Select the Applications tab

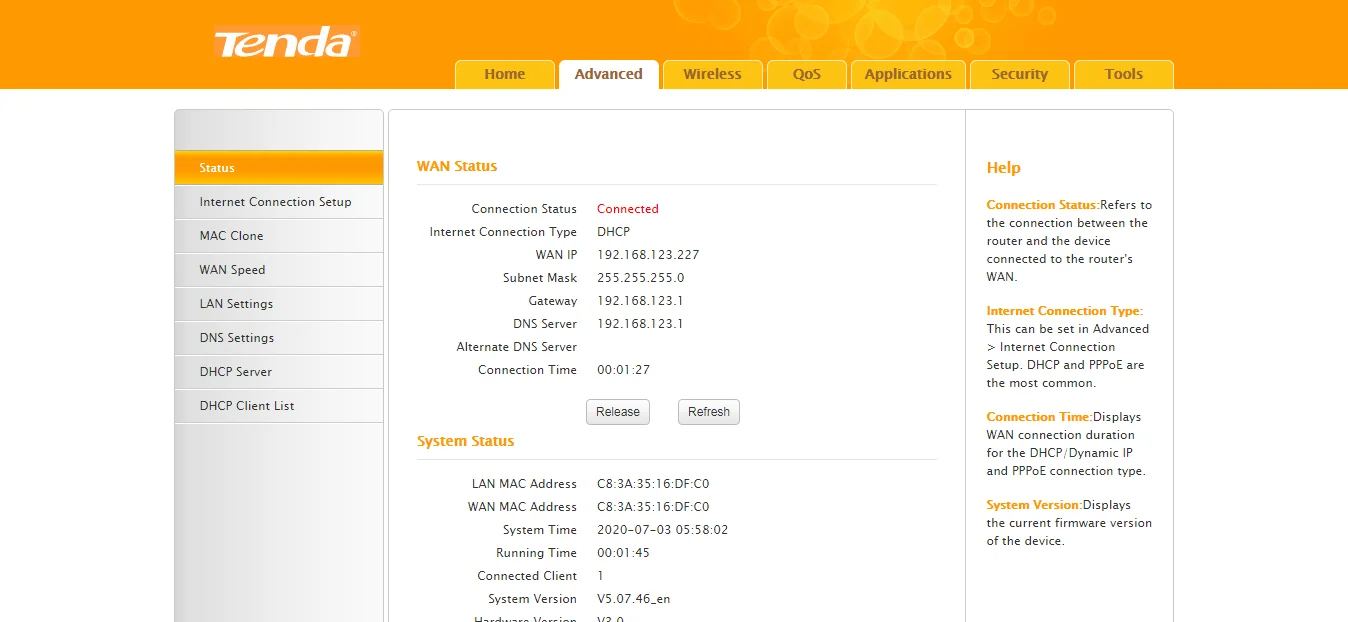point(908,74)
